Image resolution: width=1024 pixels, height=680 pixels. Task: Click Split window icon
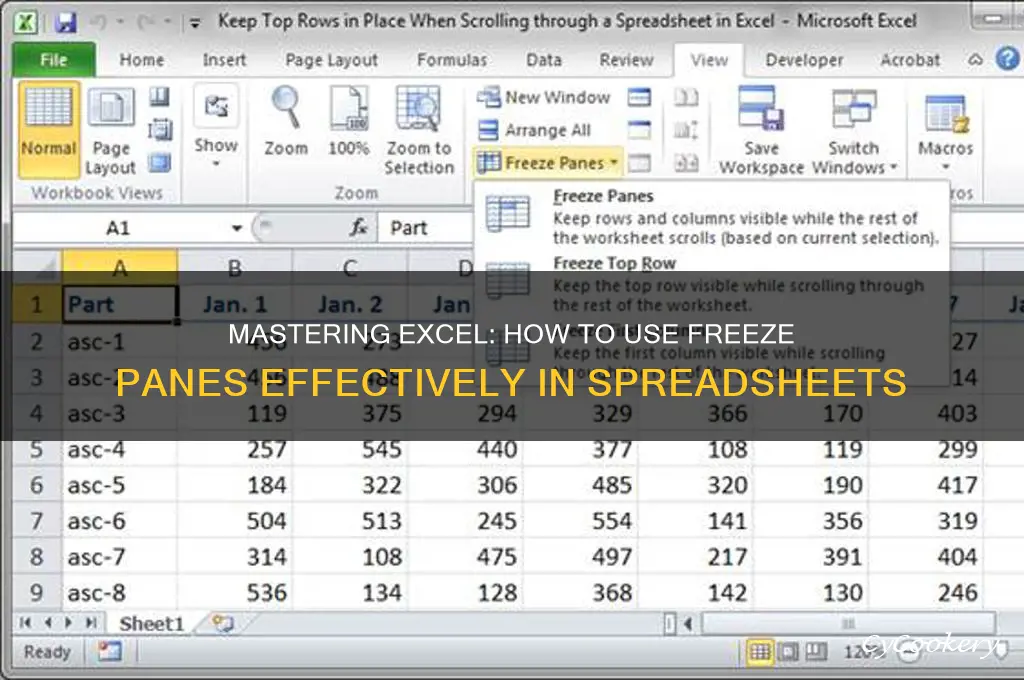click(x=639, y=98)
